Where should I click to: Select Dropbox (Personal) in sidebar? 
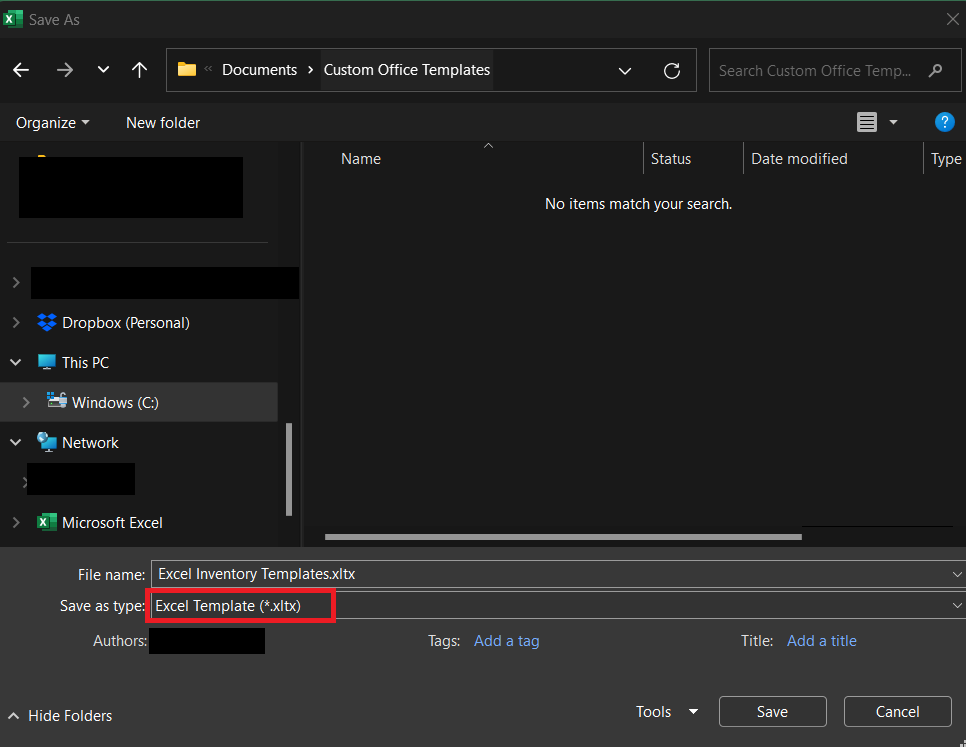126,323
